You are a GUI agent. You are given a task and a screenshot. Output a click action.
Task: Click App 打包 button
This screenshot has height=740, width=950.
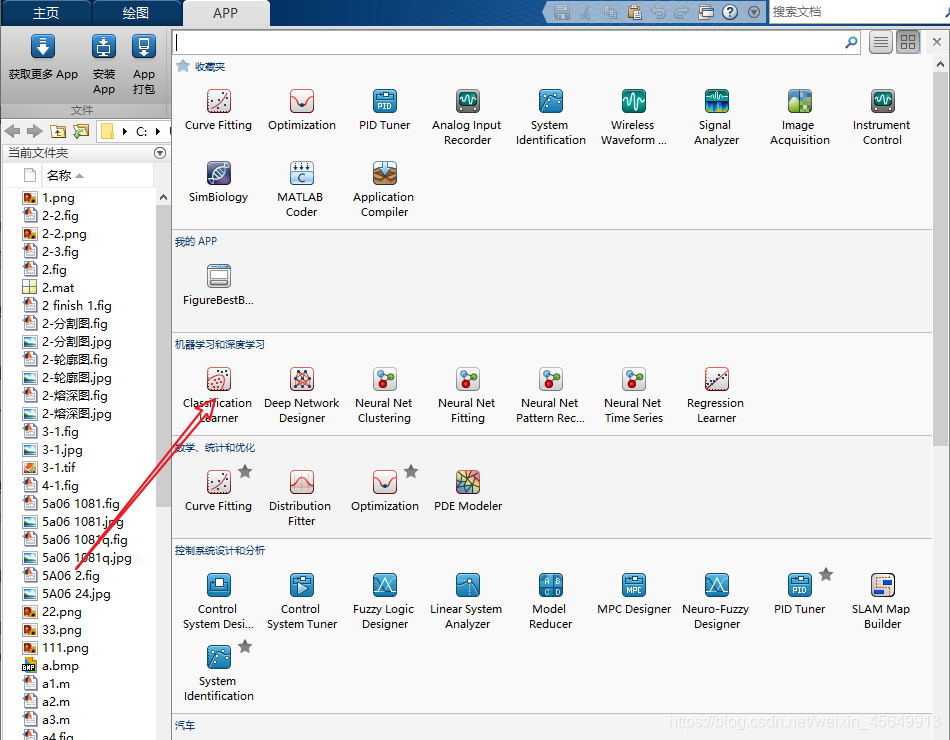[144, 64]
